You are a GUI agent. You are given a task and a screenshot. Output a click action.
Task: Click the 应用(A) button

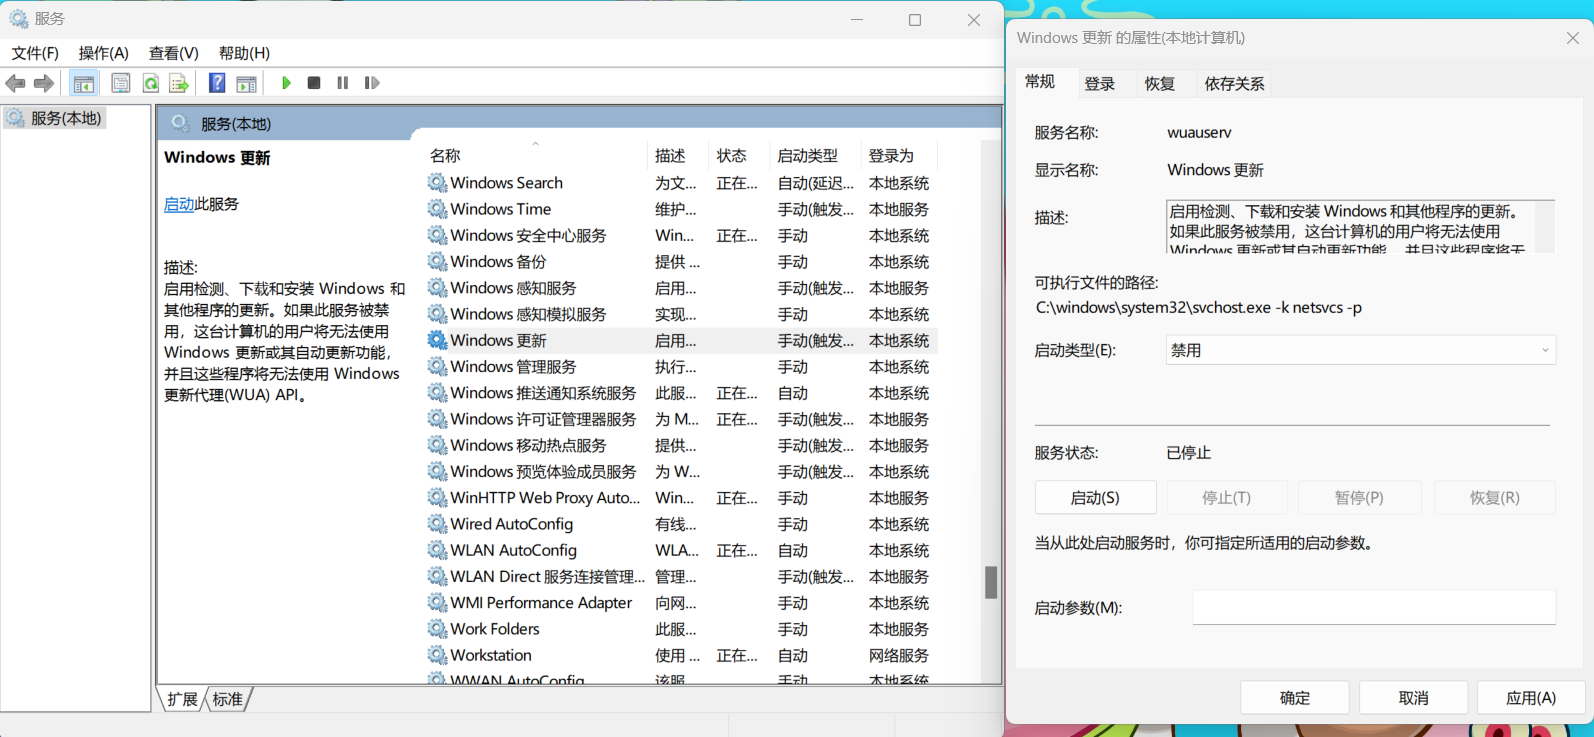[x=1531, y=698]
